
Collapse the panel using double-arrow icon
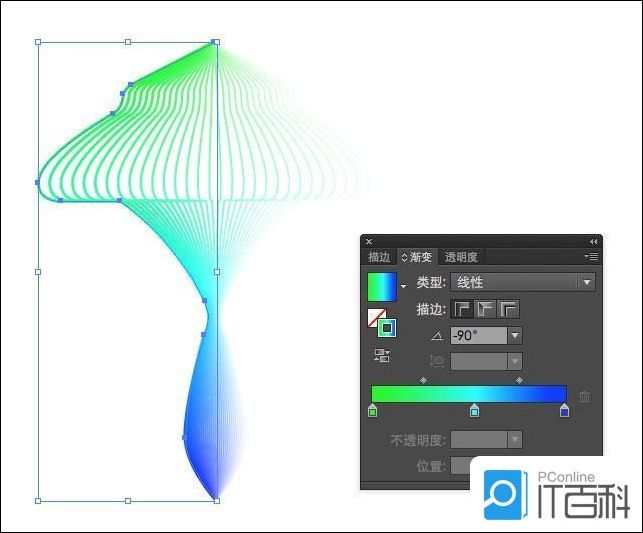593,241
